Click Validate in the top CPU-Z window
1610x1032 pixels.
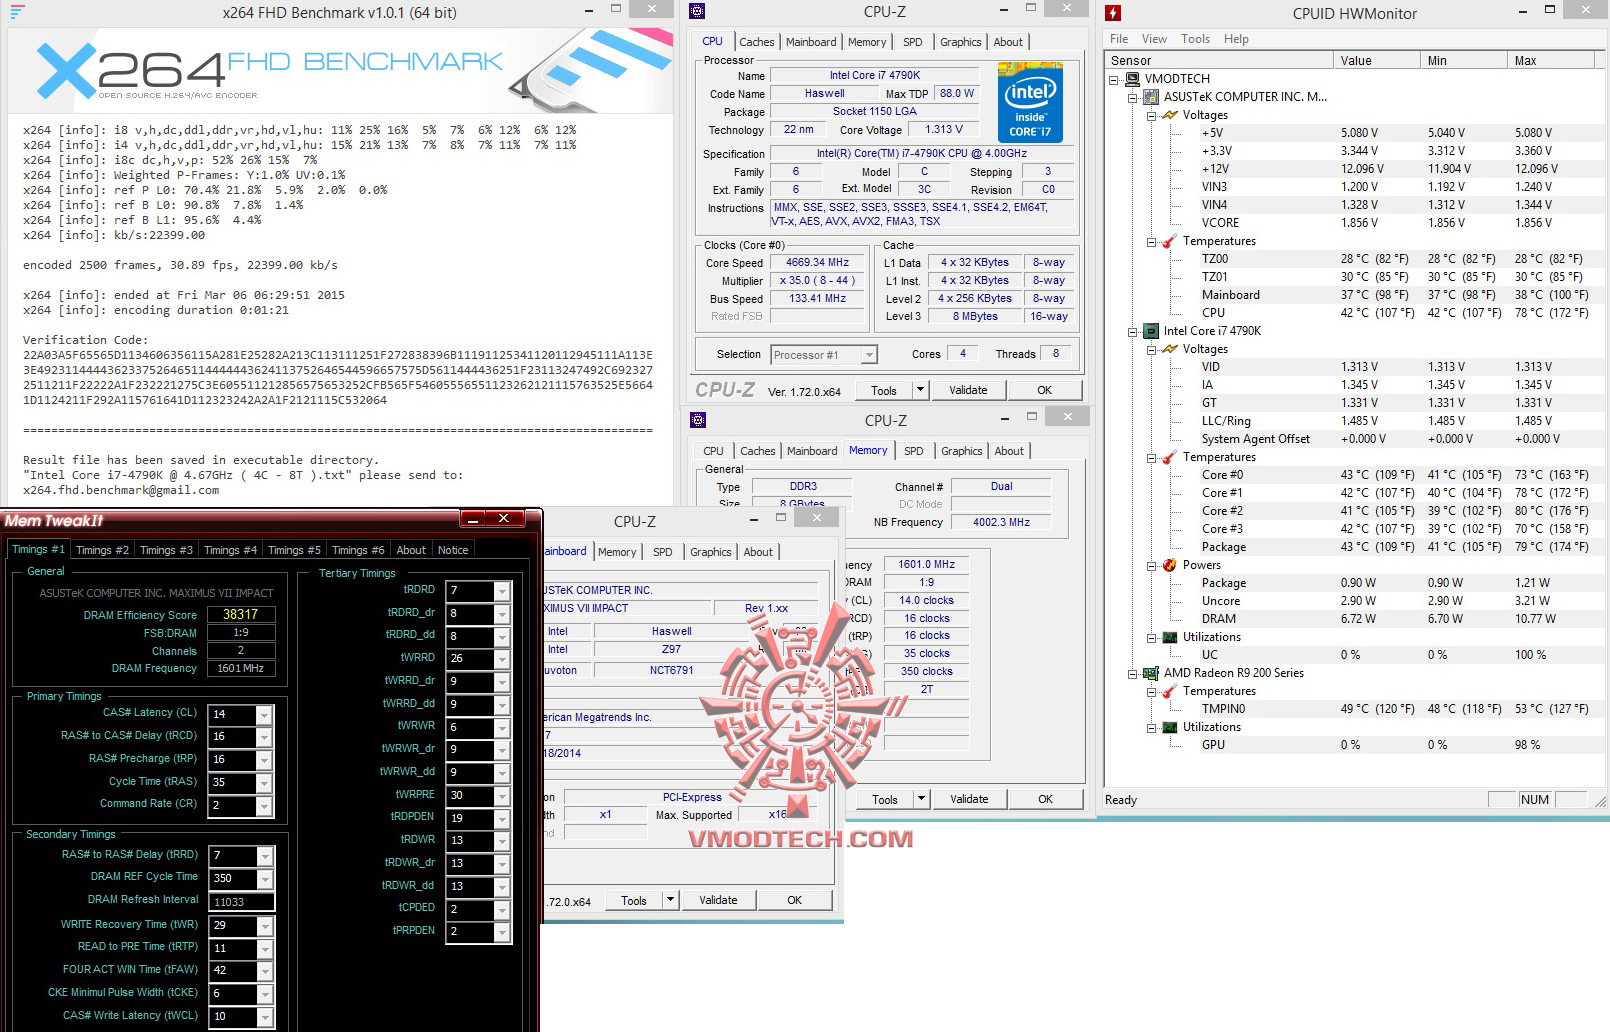pyautogui.click(x=968, y=390)
